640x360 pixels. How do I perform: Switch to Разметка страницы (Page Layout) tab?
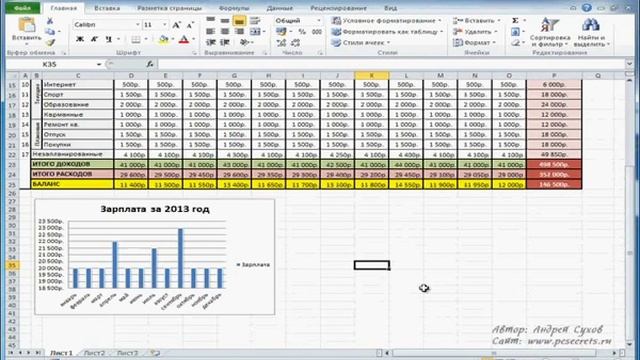[169, 8]
